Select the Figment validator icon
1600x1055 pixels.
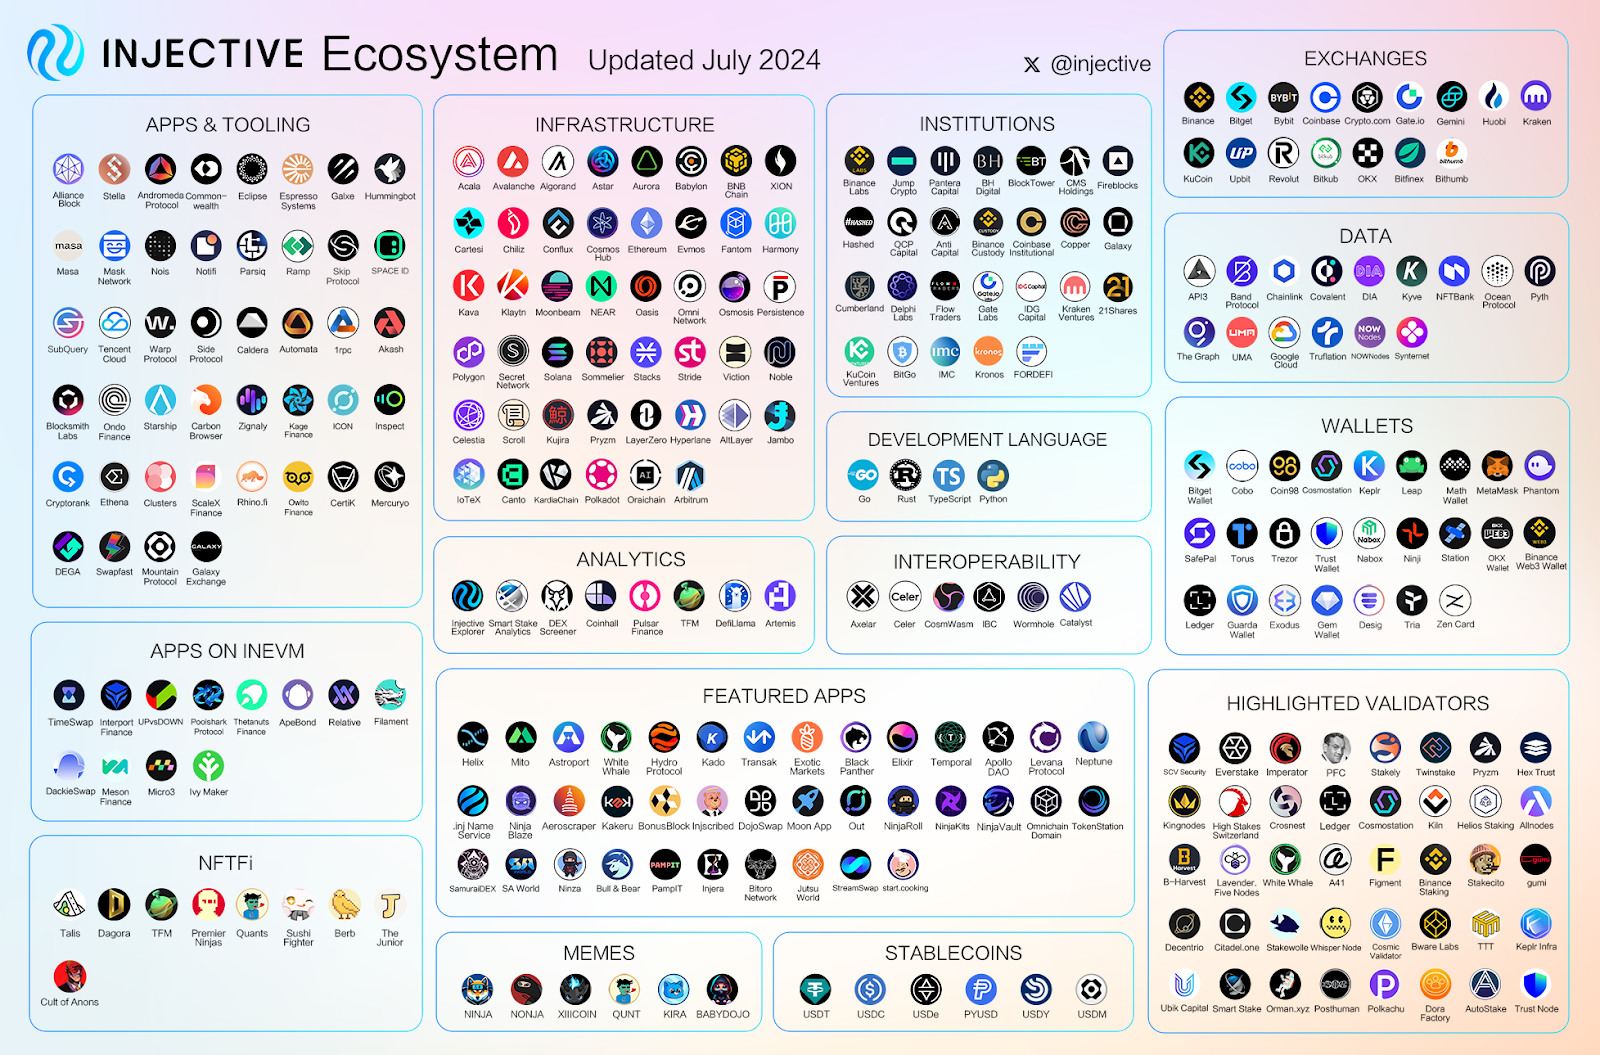(x=1385, y=859)
